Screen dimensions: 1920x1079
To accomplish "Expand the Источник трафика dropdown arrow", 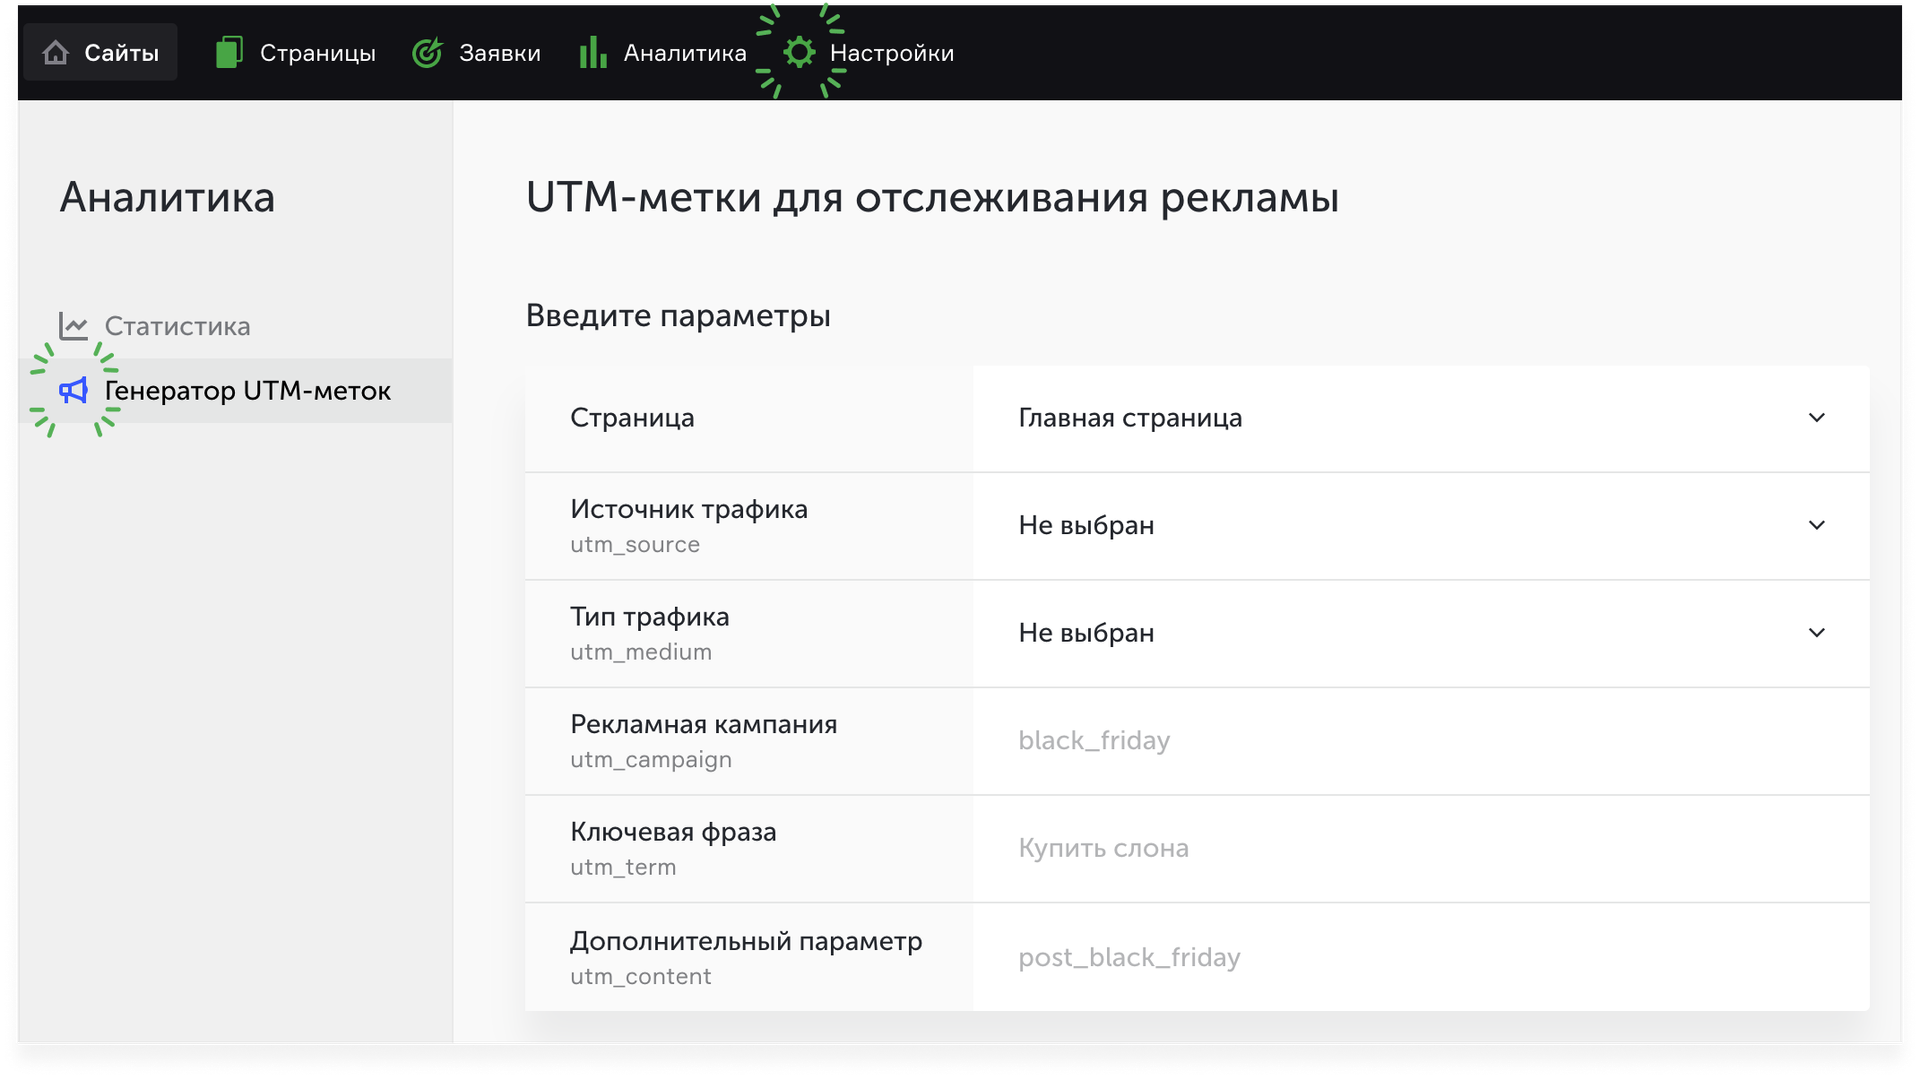I will coord(1816,526).
